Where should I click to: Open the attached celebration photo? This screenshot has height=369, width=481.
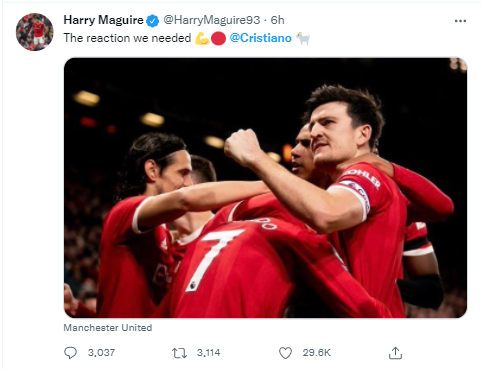pos(265,188)
